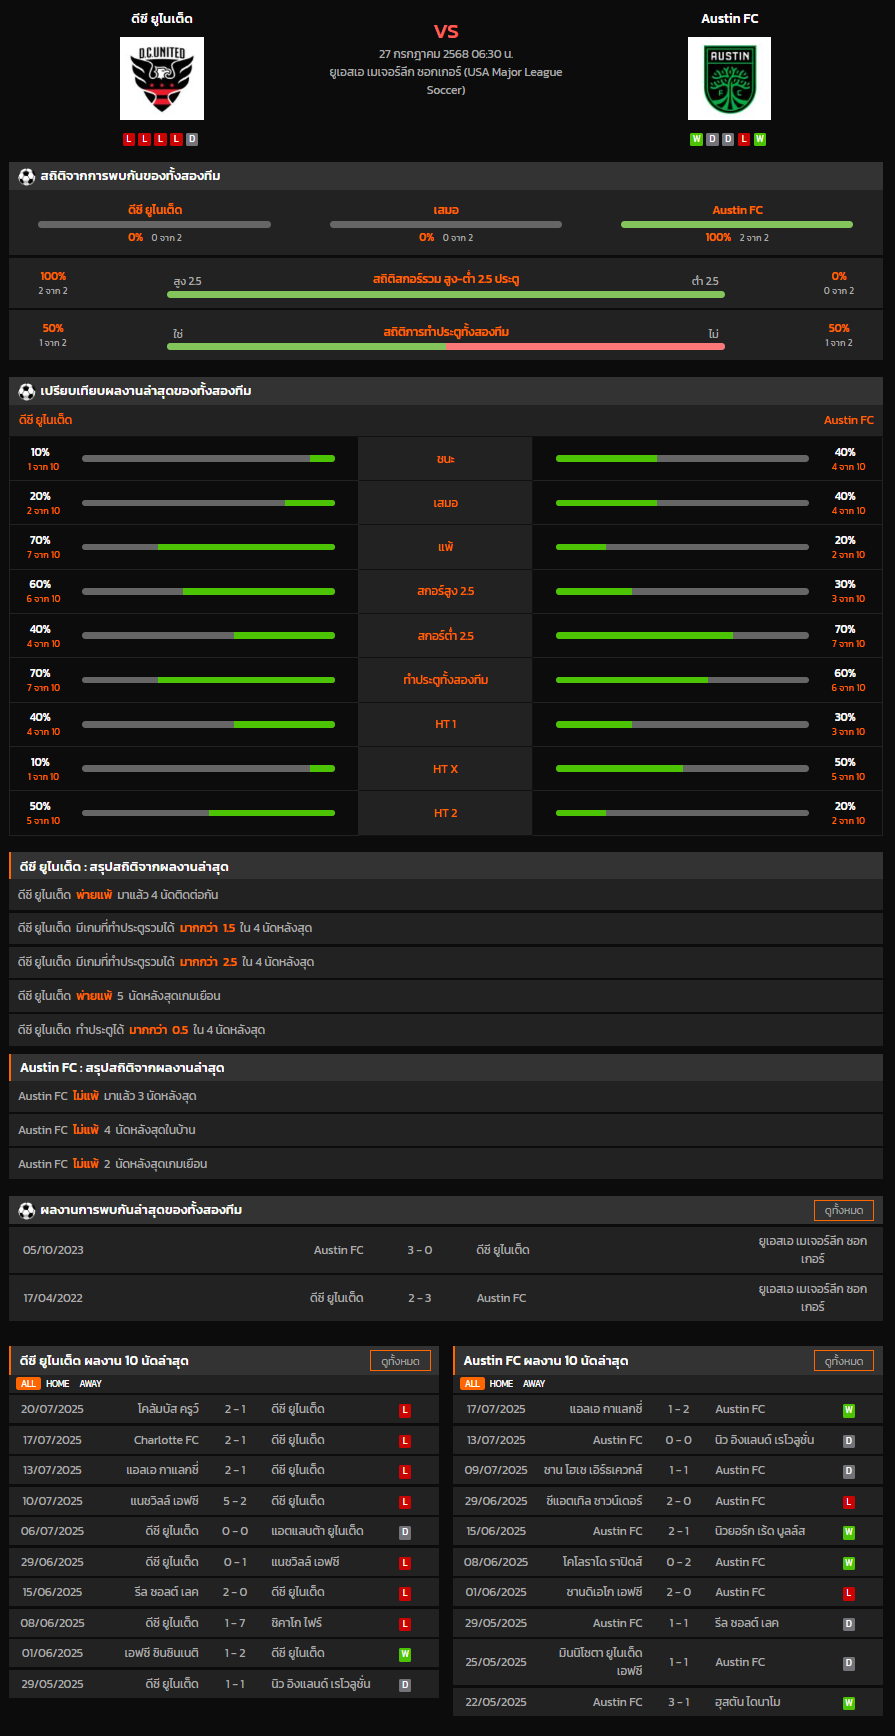The height and width of the screenshot is (1736, 895).
Task: Switch to HOME tab in Austin FC table
Action: (x=502, y=1384)
